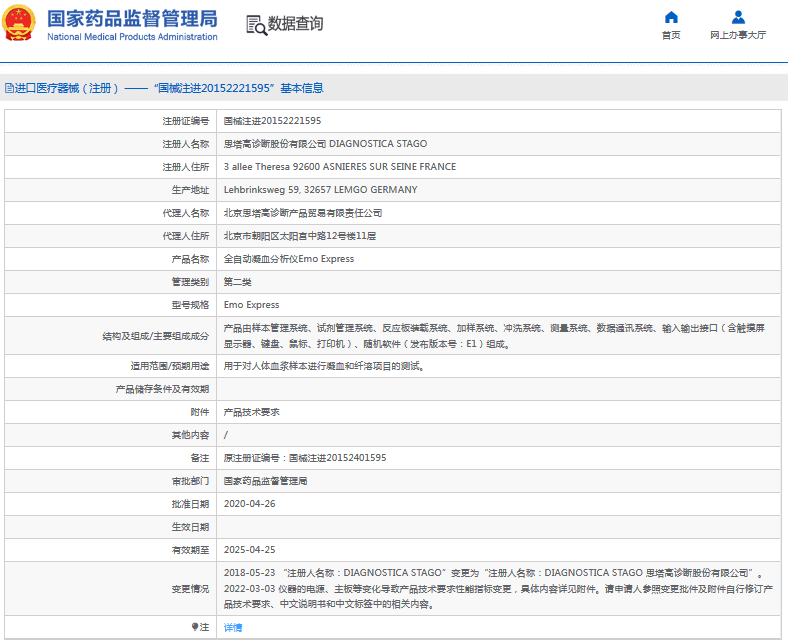Click the 注册证编号 field label
The height and width of the screenshot is (644, 788).
coord(185,121)
